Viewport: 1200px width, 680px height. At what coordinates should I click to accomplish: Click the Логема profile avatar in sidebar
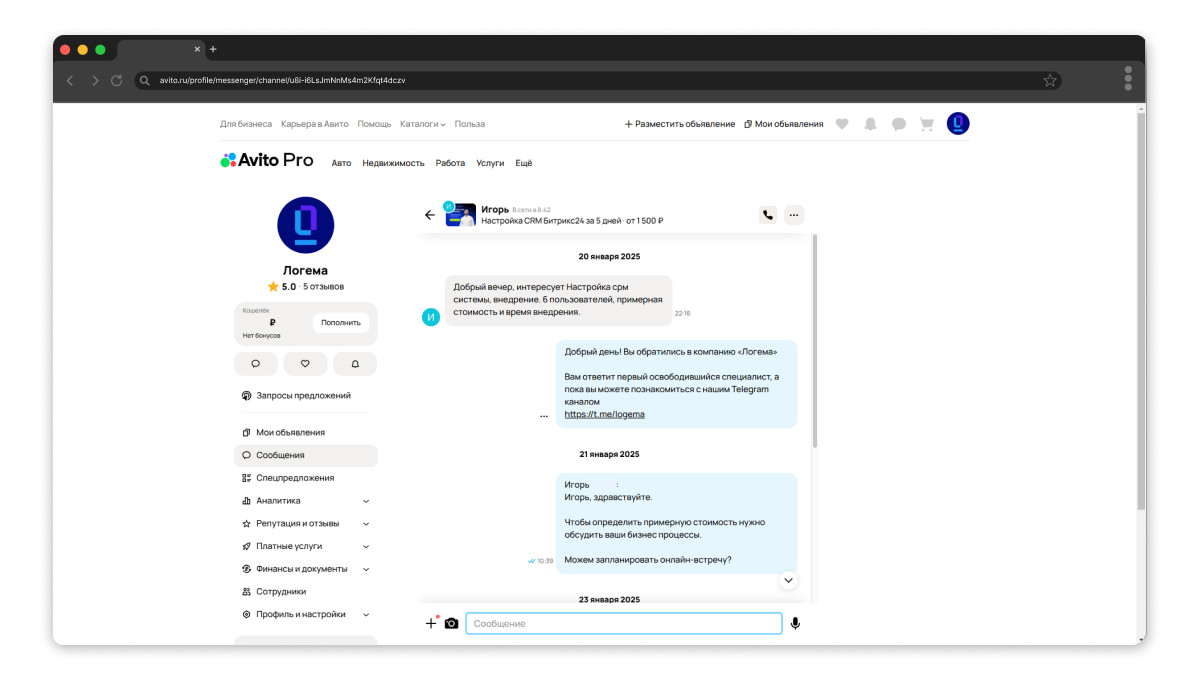305,225
